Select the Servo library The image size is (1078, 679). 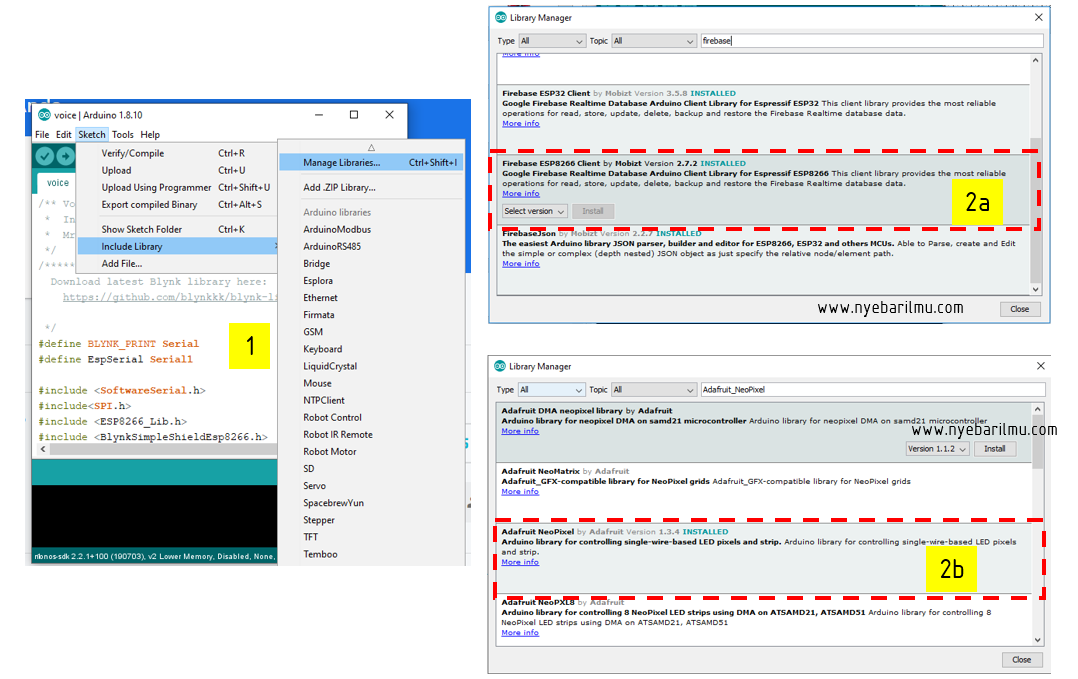314,486
